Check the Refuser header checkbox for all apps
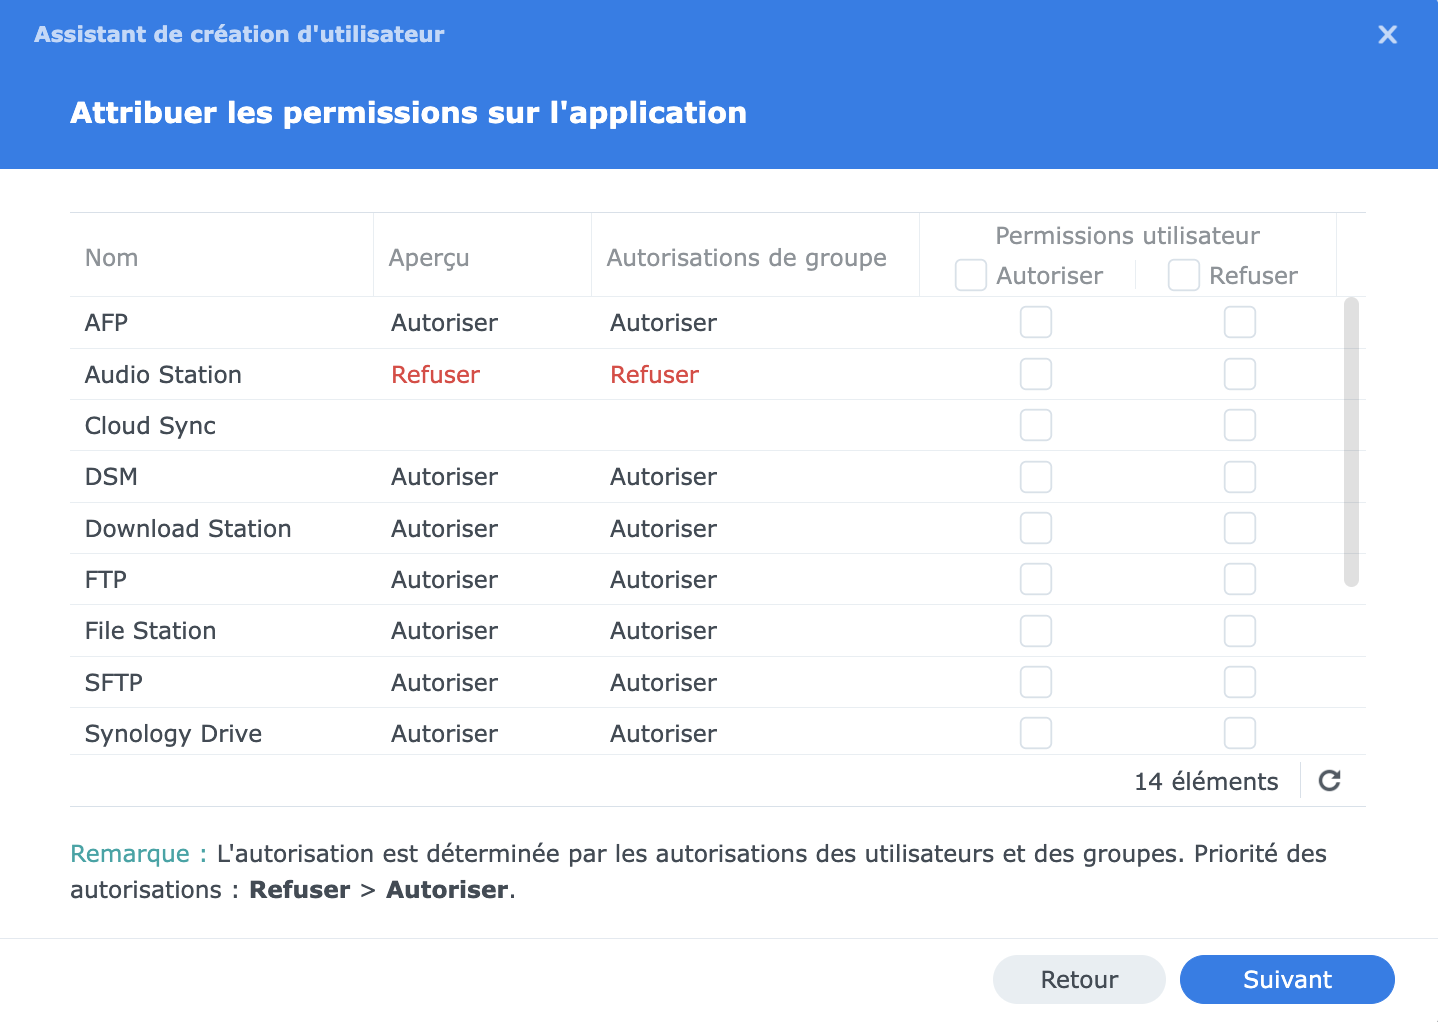 (1184, 275)
